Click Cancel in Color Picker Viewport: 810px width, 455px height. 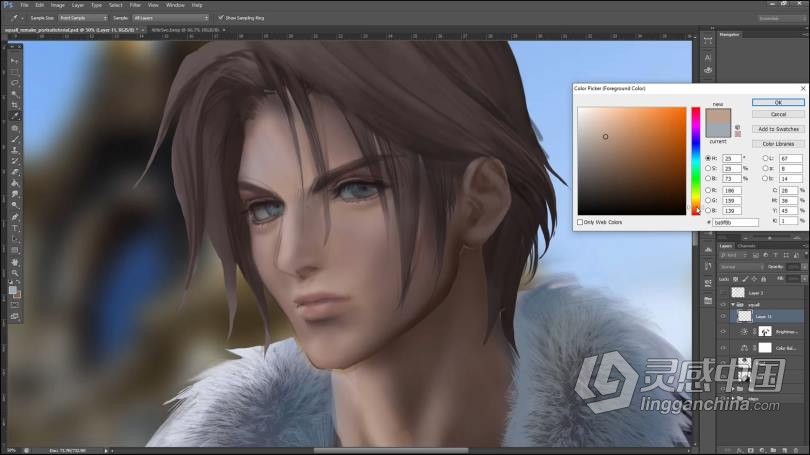pyautogui.click(x=778, y=114)
